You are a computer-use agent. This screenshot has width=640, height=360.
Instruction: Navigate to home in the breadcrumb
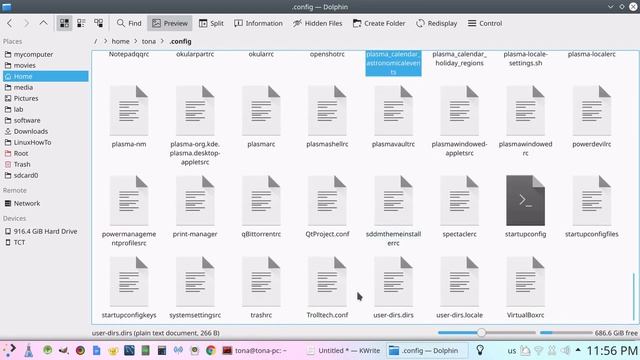pos(120,41)
